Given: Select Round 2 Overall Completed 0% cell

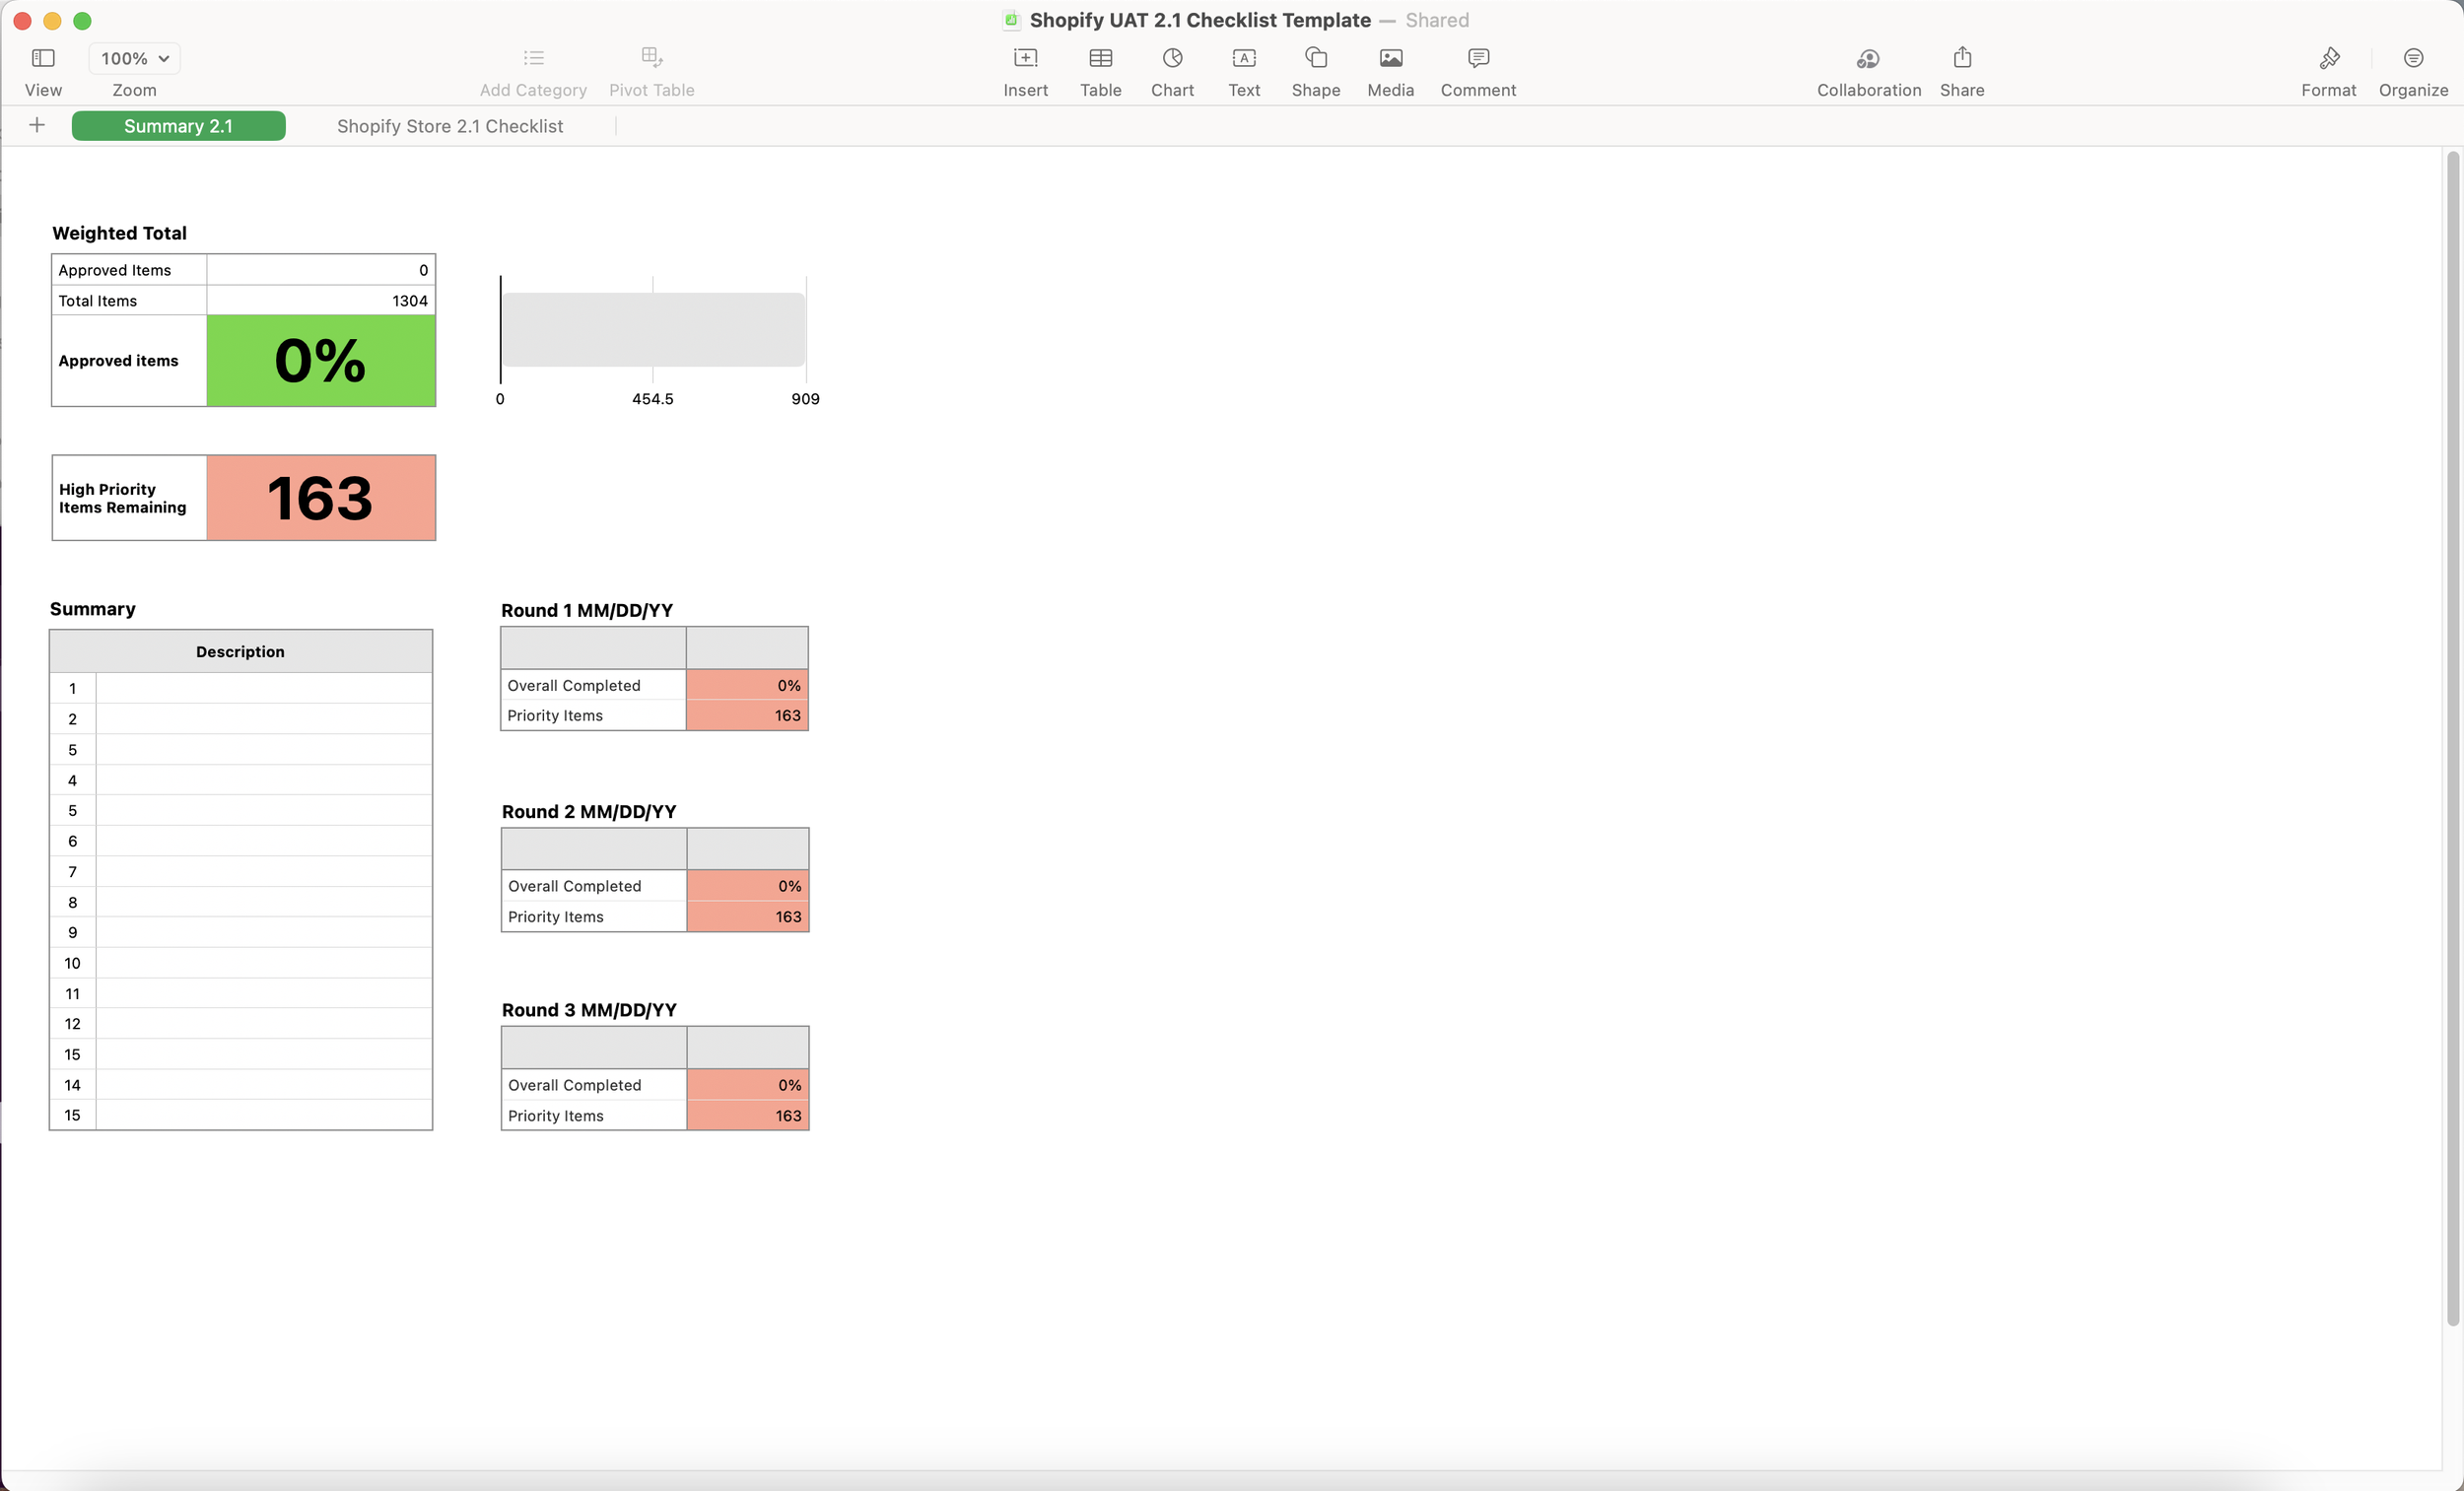Looking at the screenshot, I should (x=748, y=886).
